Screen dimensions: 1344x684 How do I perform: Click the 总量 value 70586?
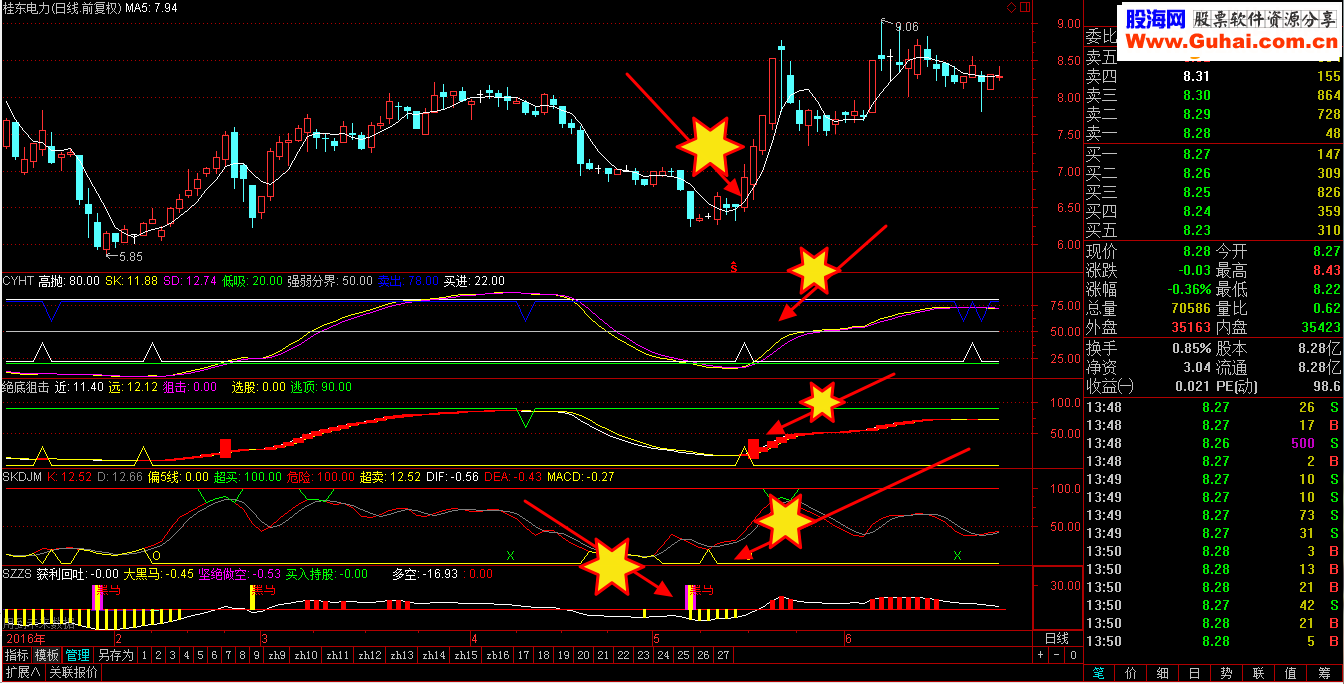tap(1190, 308)
